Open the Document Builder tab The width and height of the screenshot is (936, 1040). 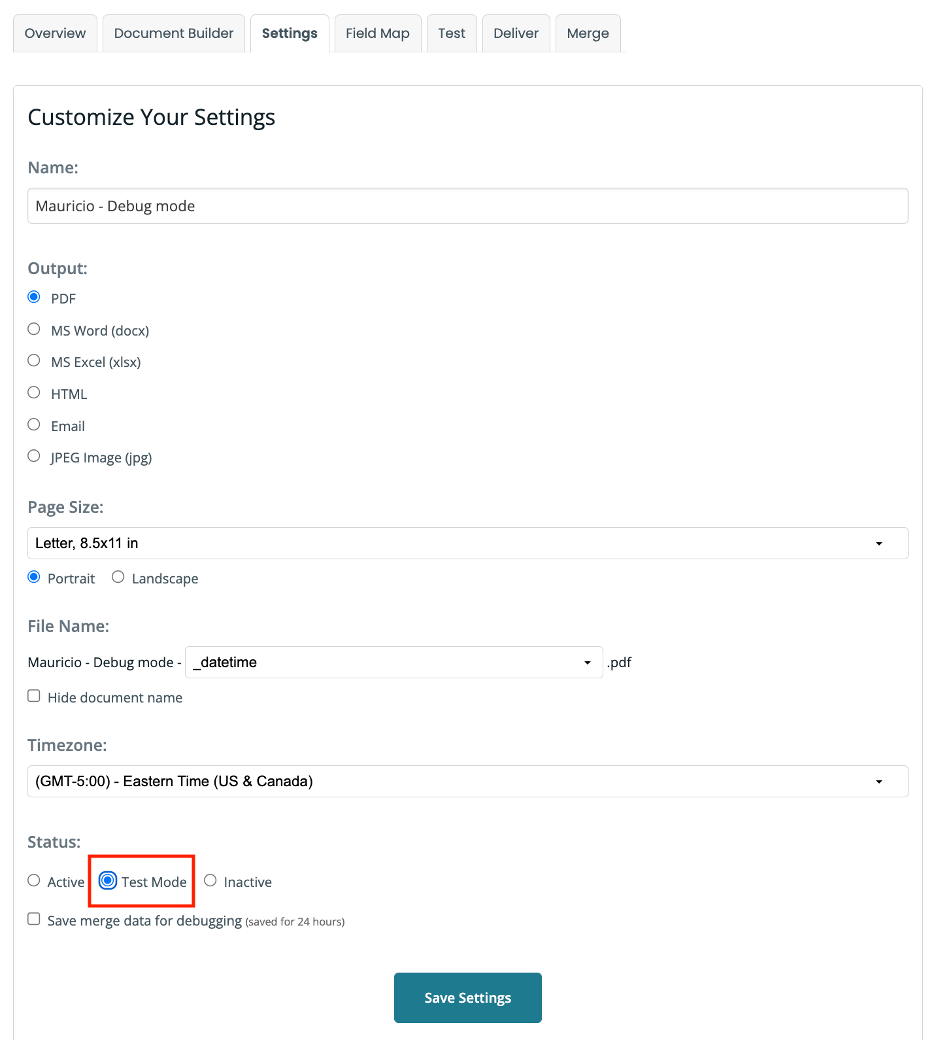tap(173, 33)
